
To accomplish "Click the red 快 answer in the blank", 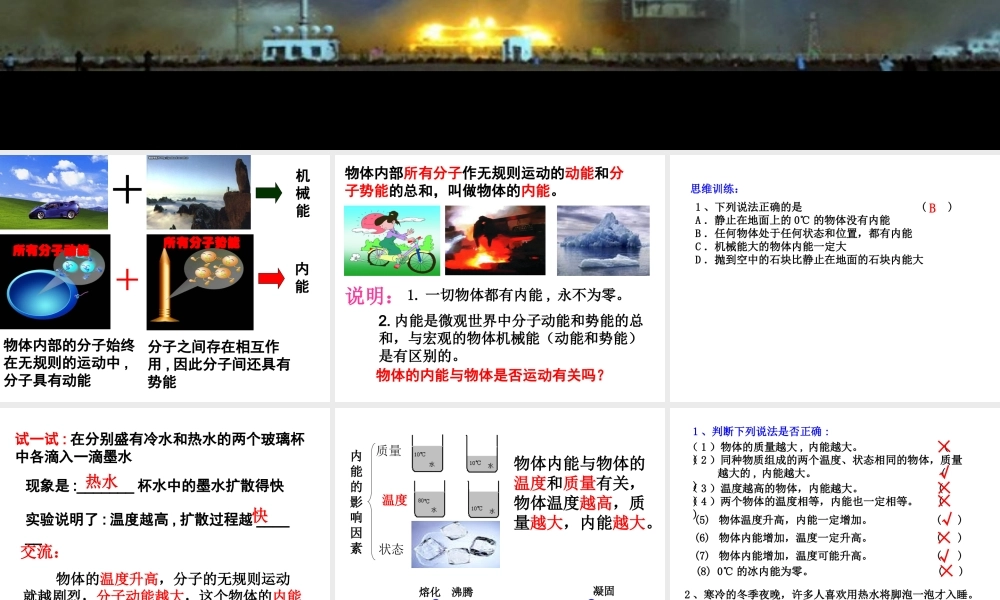I will point(260,516).
